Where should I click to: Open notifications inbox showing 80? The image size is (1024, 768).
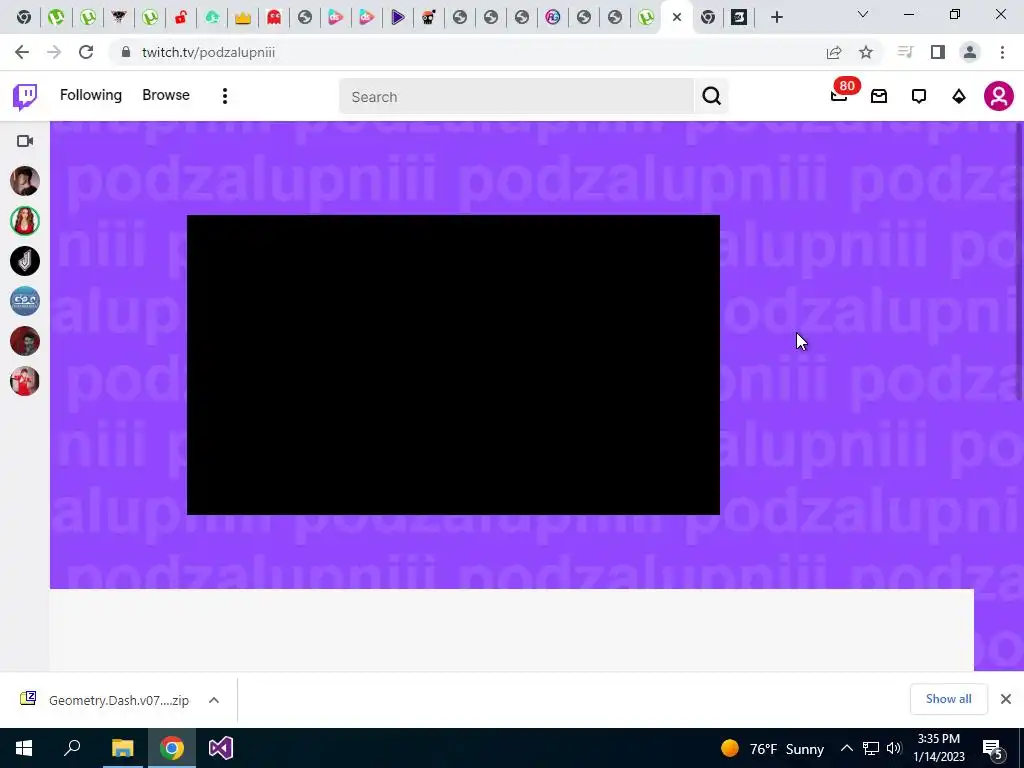(x=840, y=95)
